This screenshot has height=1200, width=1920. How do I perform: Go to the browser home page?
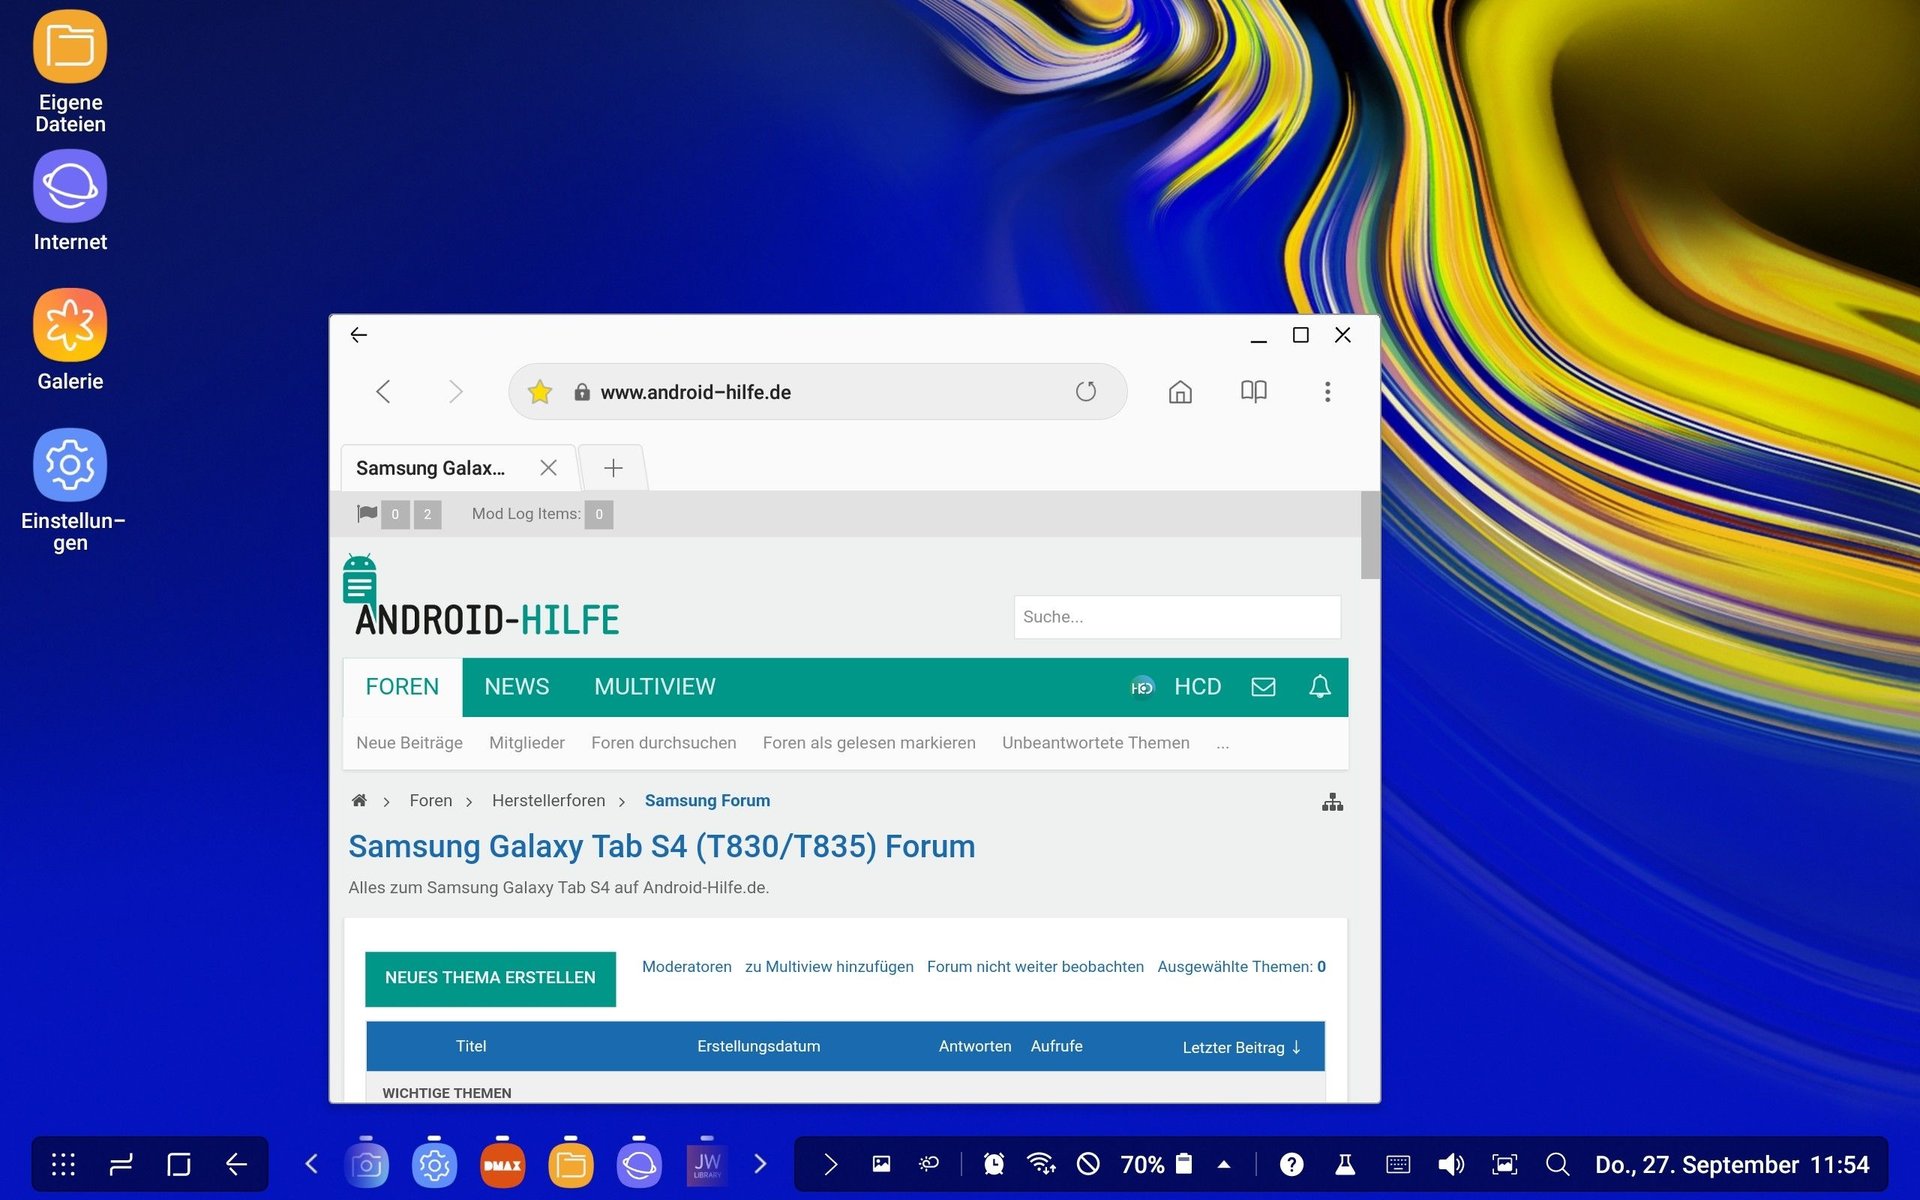(x=1180, y=392)
